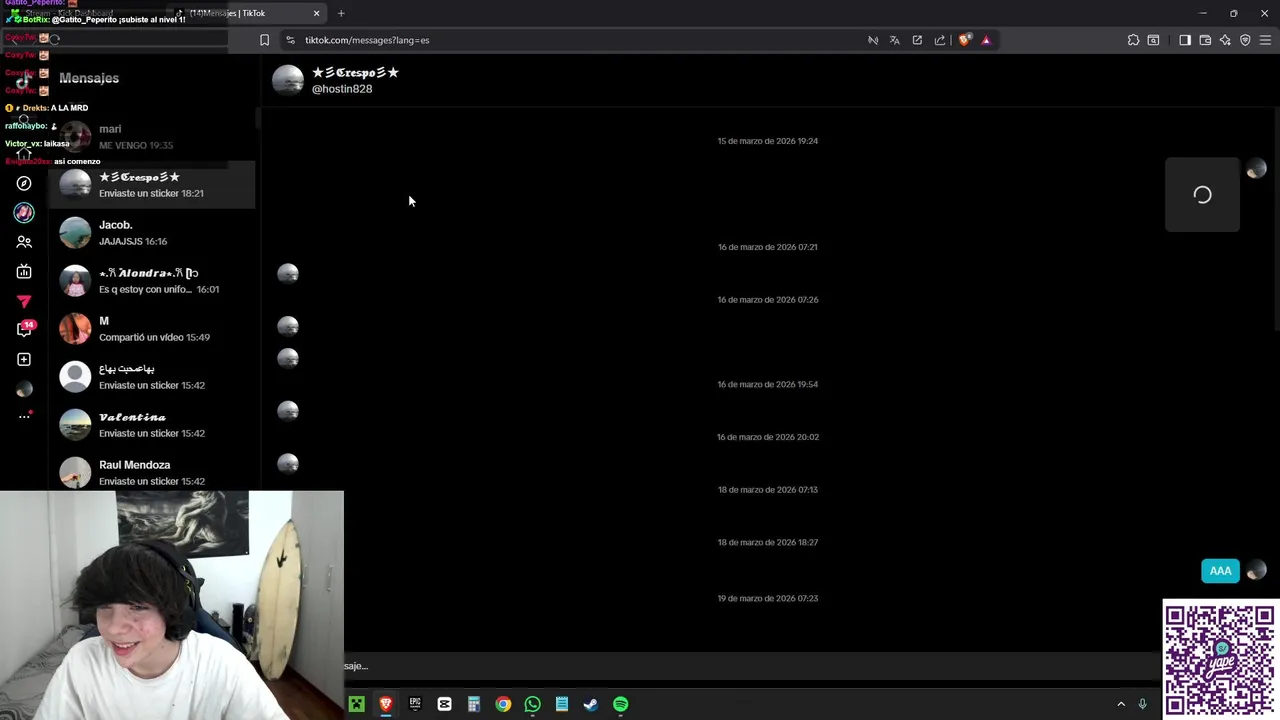The height and width of the screenshot is (720, 1280).
Task: Open the Alondra conversation
Action: click(x=152, y=280)
